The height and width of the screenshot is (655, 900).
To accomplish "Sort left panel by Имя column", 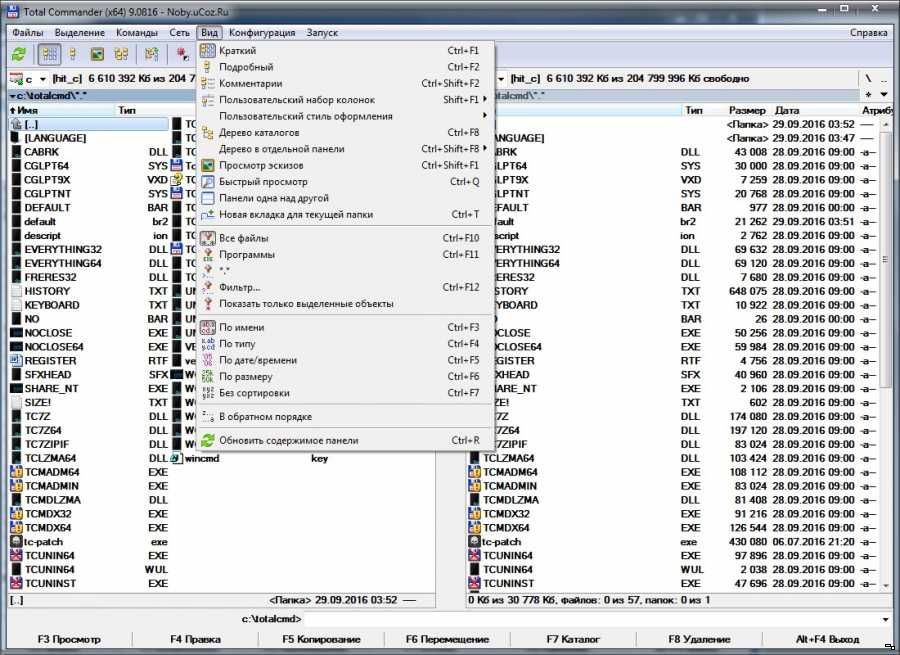I will (x=61, y=110).
